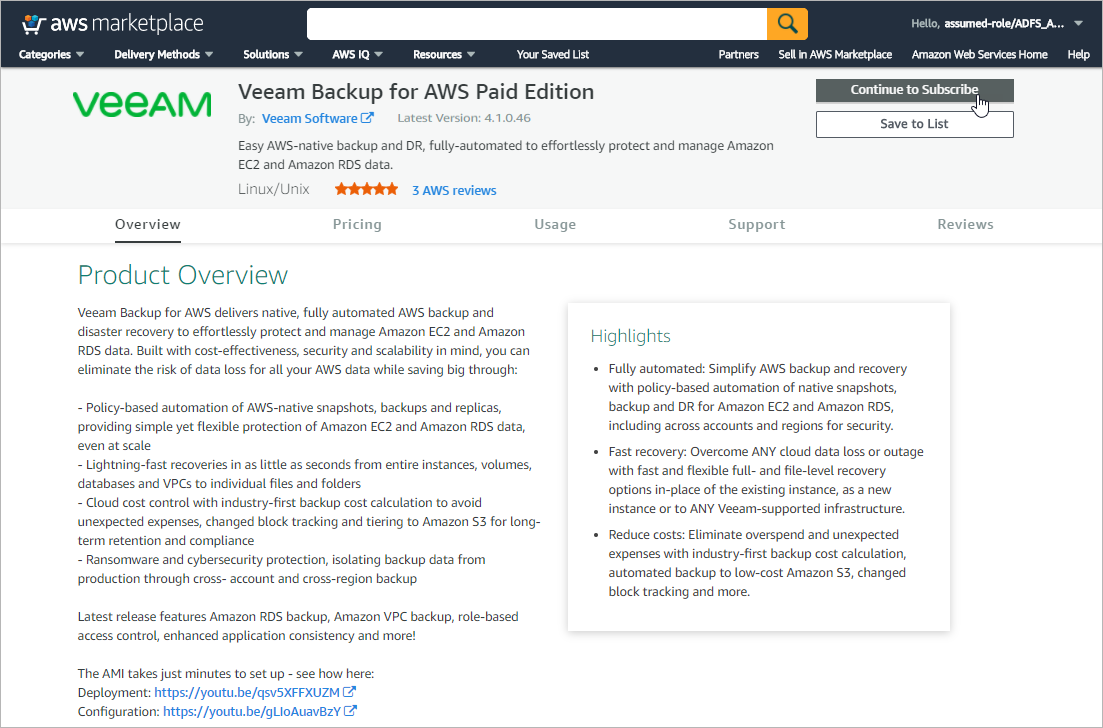The image size is (1103, 728).
Task: Click the five-star rating icons
Action: click(366, 189)
